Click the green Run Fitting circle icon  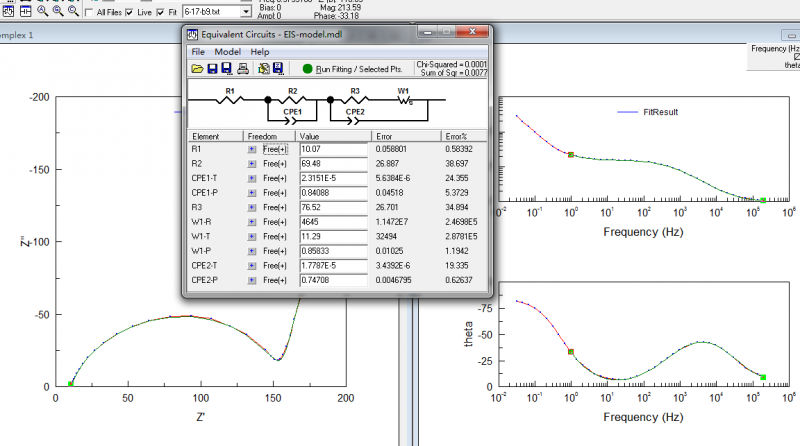(307, 69)
